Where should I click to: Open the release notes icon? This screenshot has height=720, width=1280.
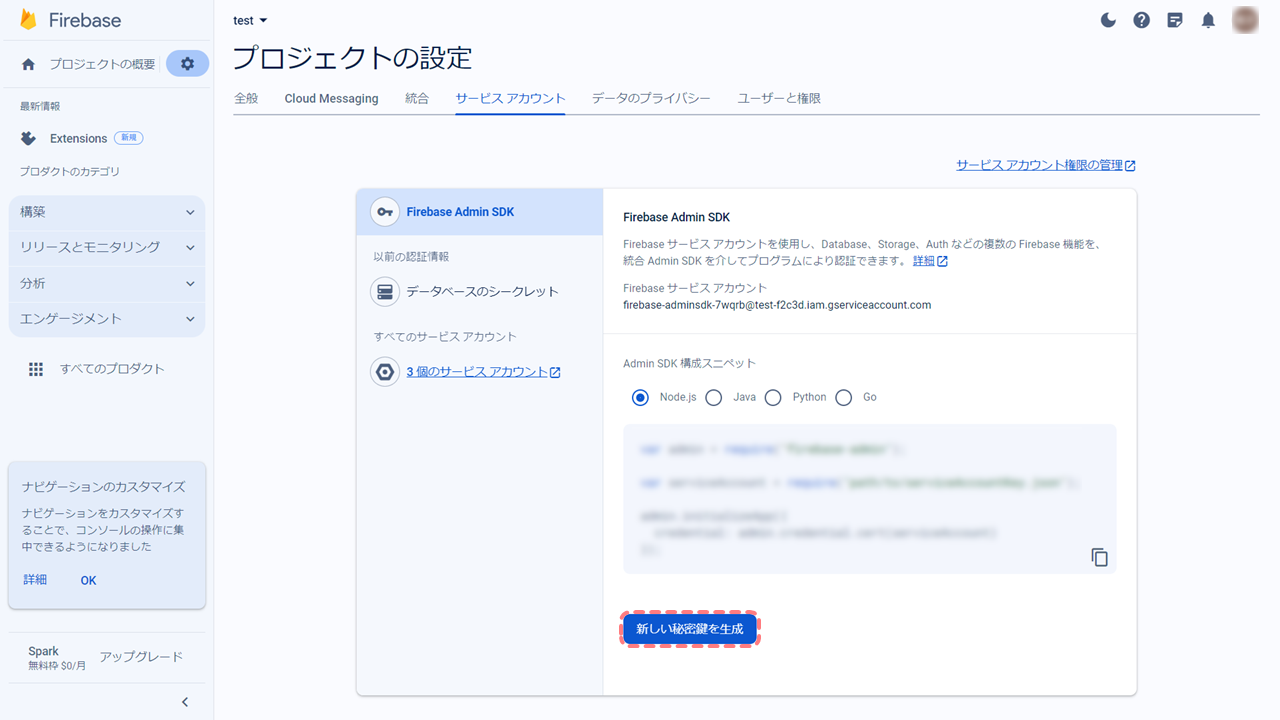1175,20
